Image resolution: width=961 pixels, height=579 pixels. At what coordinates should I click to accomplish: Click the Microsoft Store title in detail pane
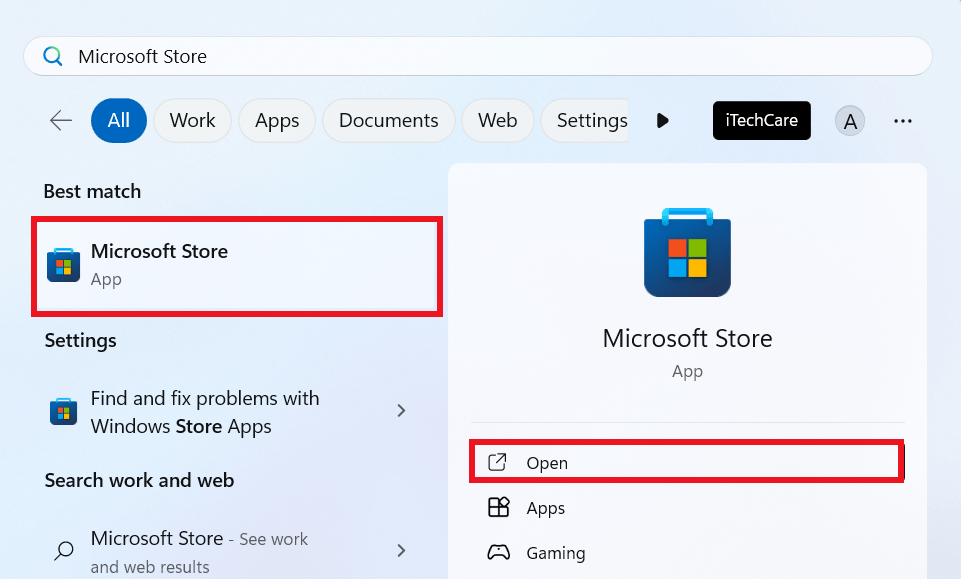[687, 338]
